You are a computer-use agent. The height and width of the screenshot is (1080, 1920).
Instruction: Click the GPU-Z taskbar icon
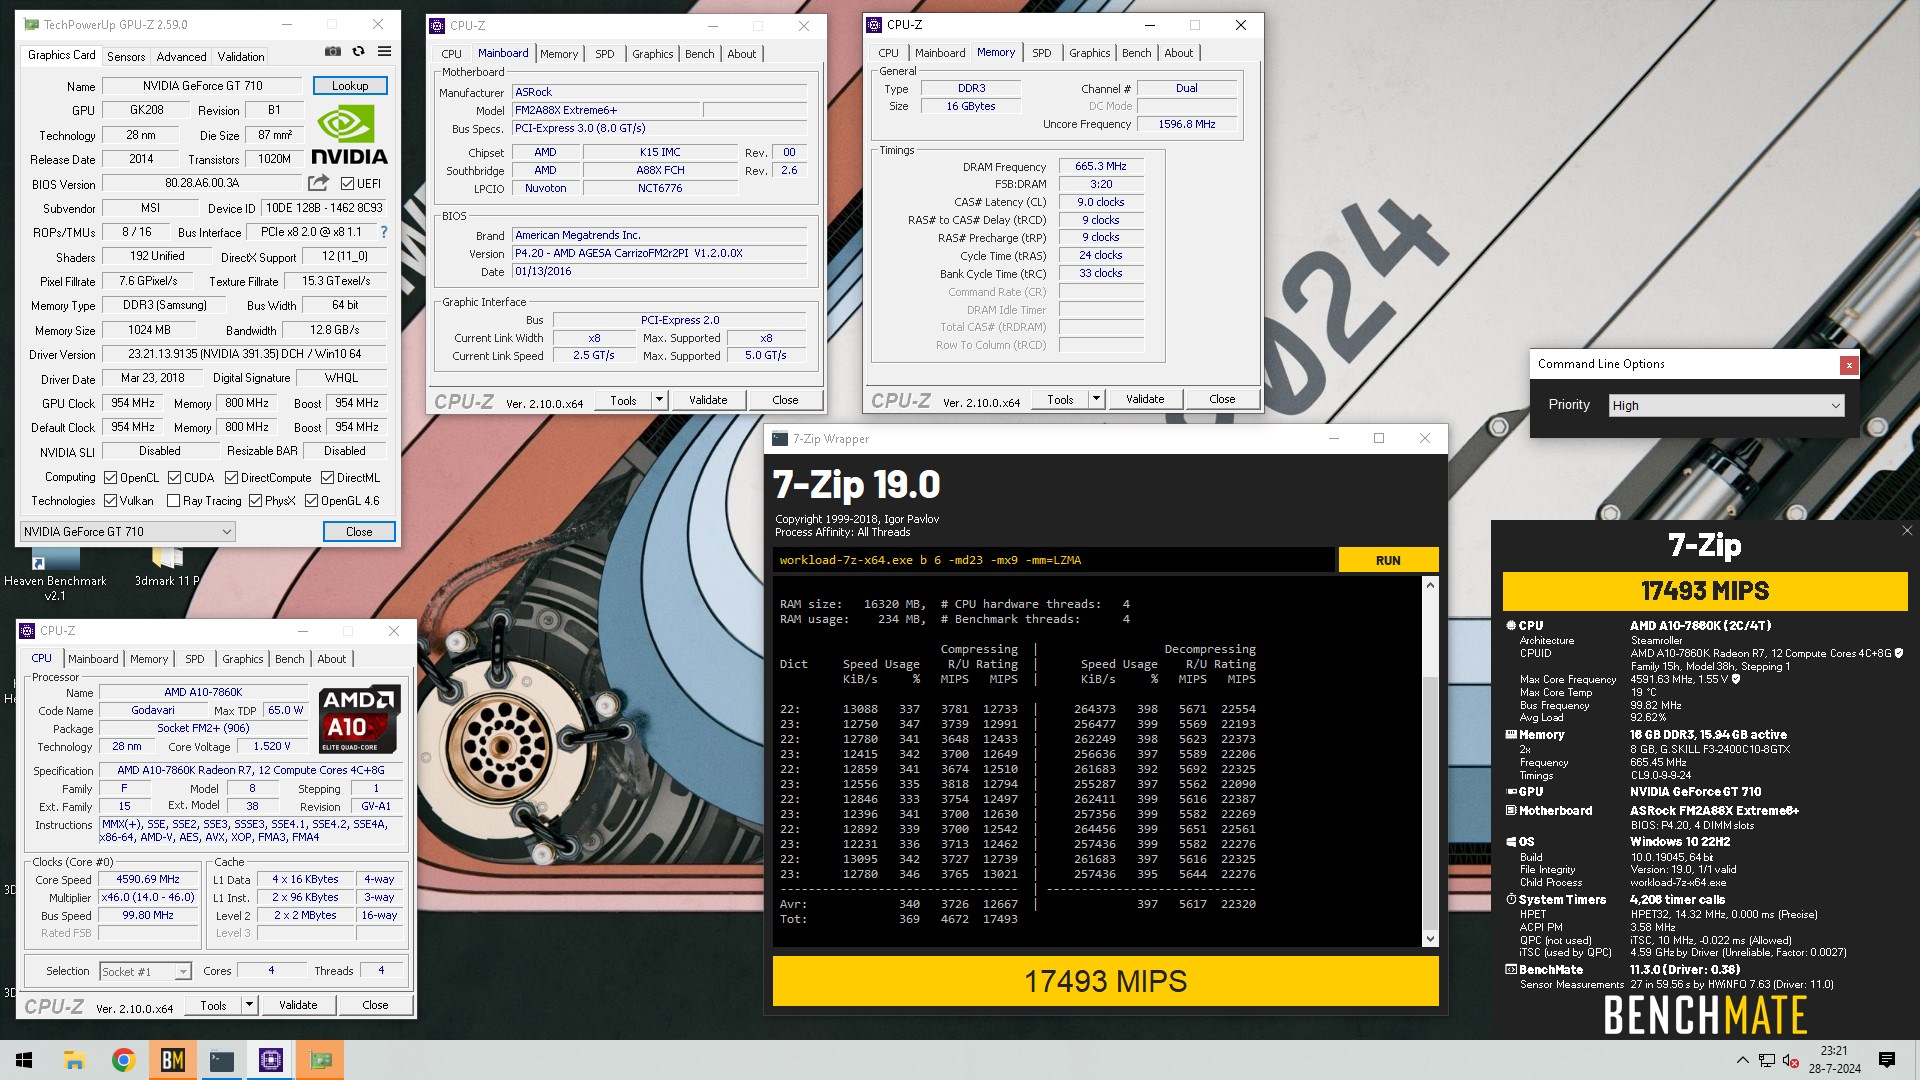[x=320, y=1060]
